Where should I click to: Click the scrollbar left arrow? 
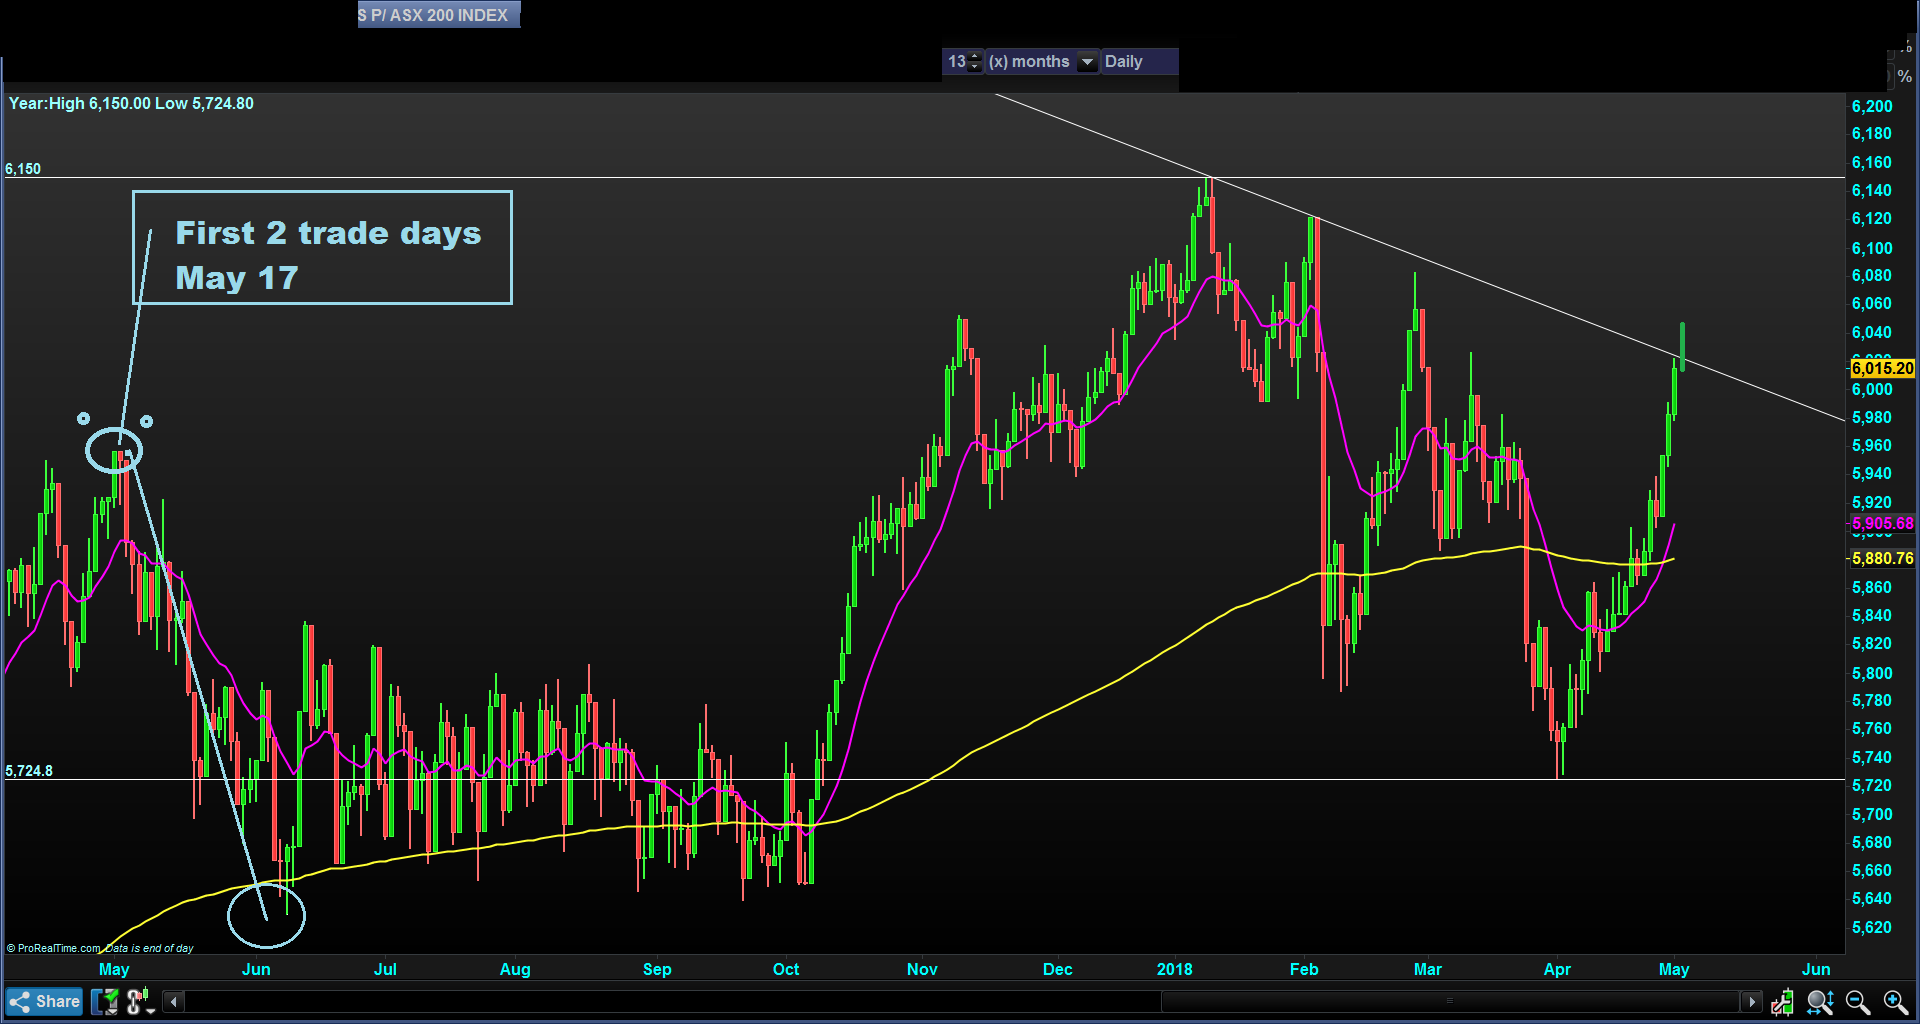173,1001
